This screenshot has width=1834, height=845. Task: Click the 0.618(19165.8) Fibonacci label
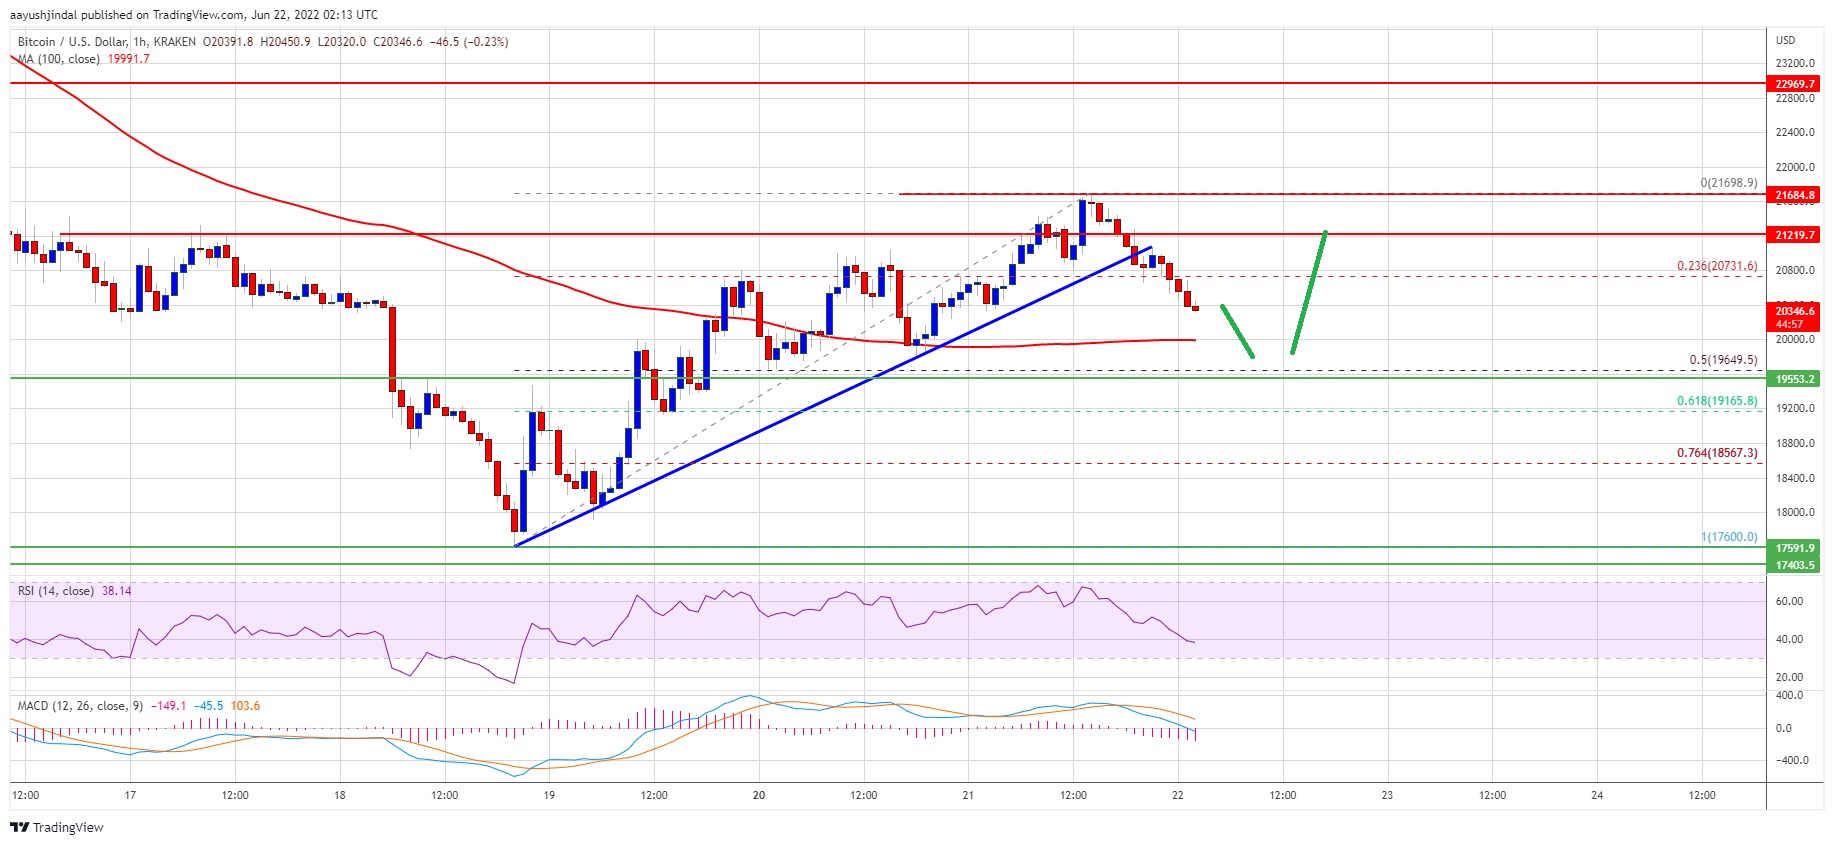pos(1717,401)
